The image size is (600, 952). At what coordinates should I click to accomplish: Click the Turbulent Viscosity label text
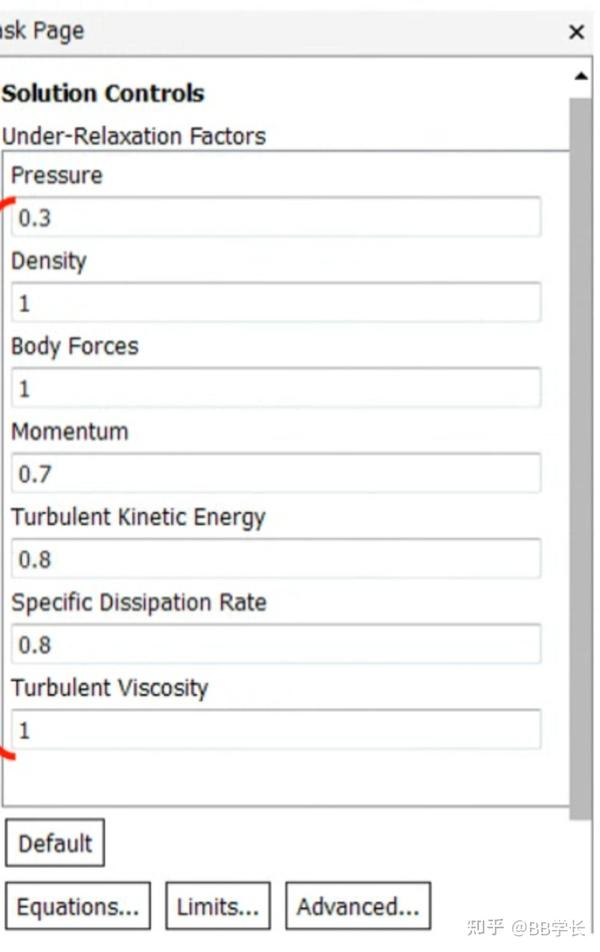tap(110, 688)
